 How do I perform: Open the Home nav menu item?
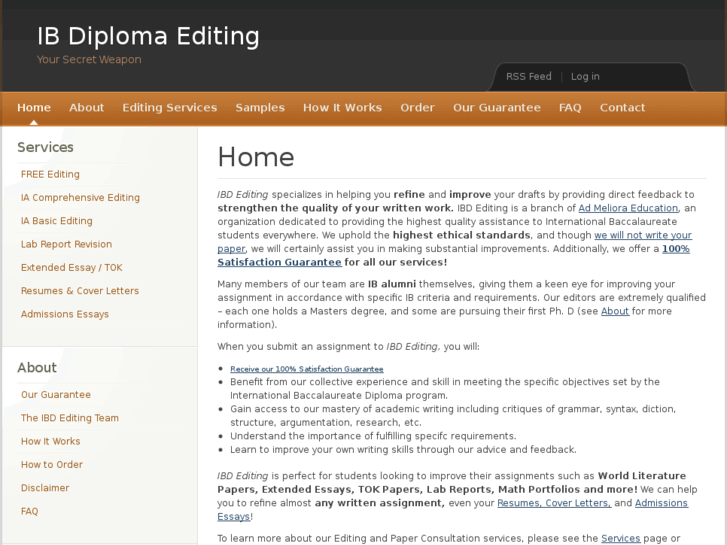34,108
